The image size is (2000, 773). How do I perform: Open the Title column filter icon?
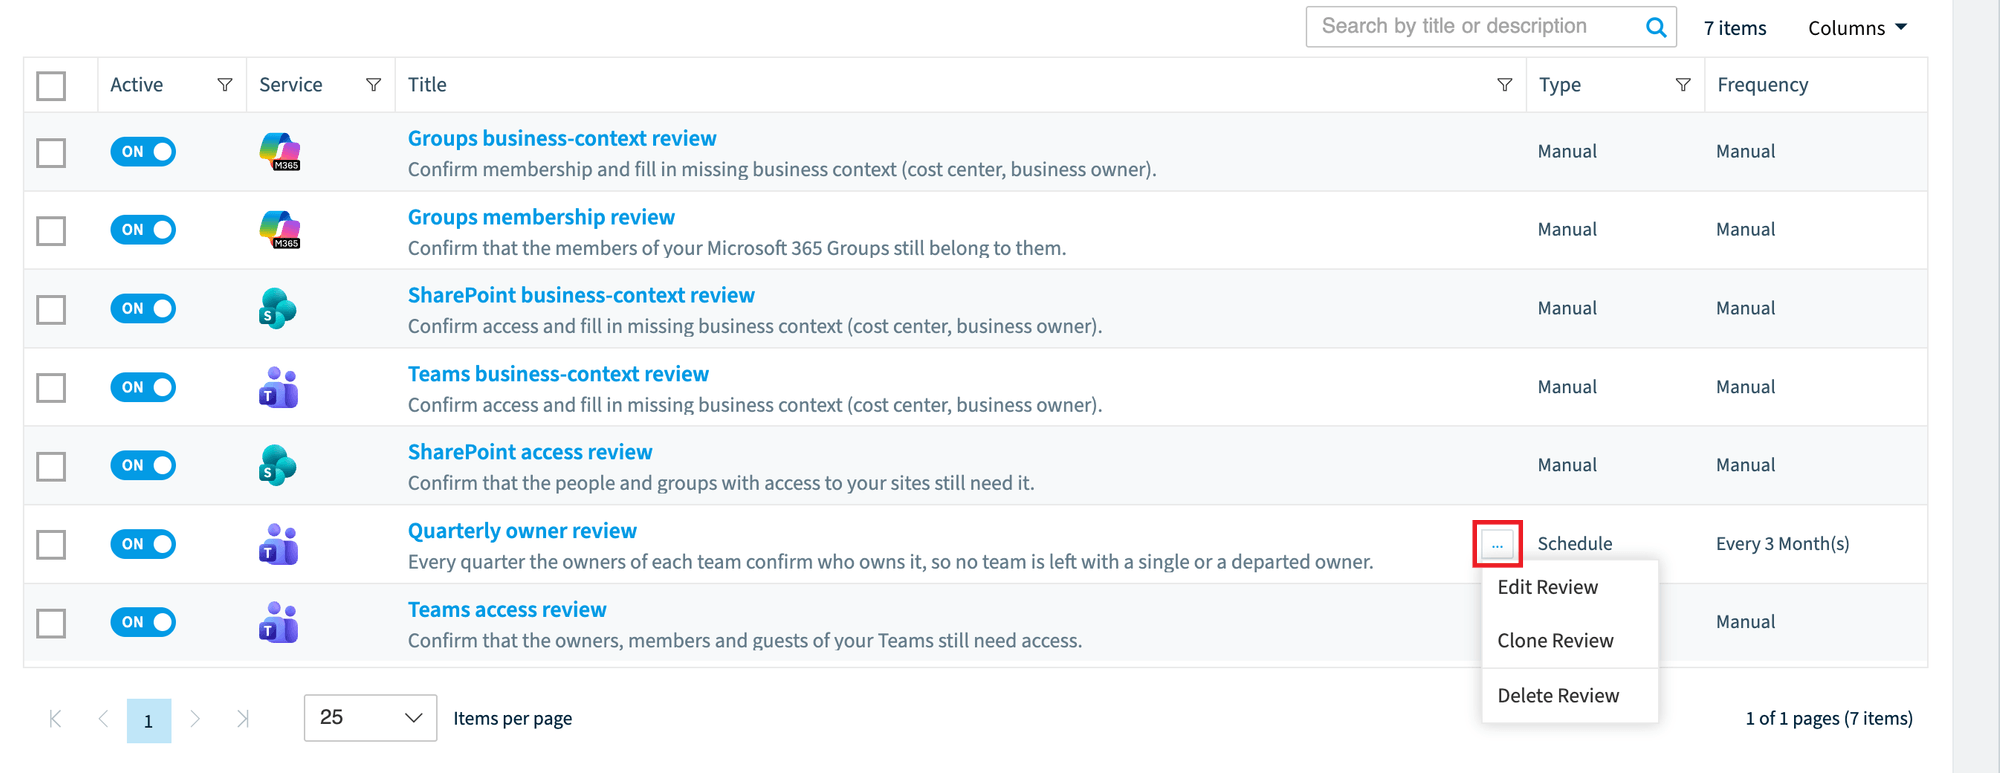point(1504,85)
